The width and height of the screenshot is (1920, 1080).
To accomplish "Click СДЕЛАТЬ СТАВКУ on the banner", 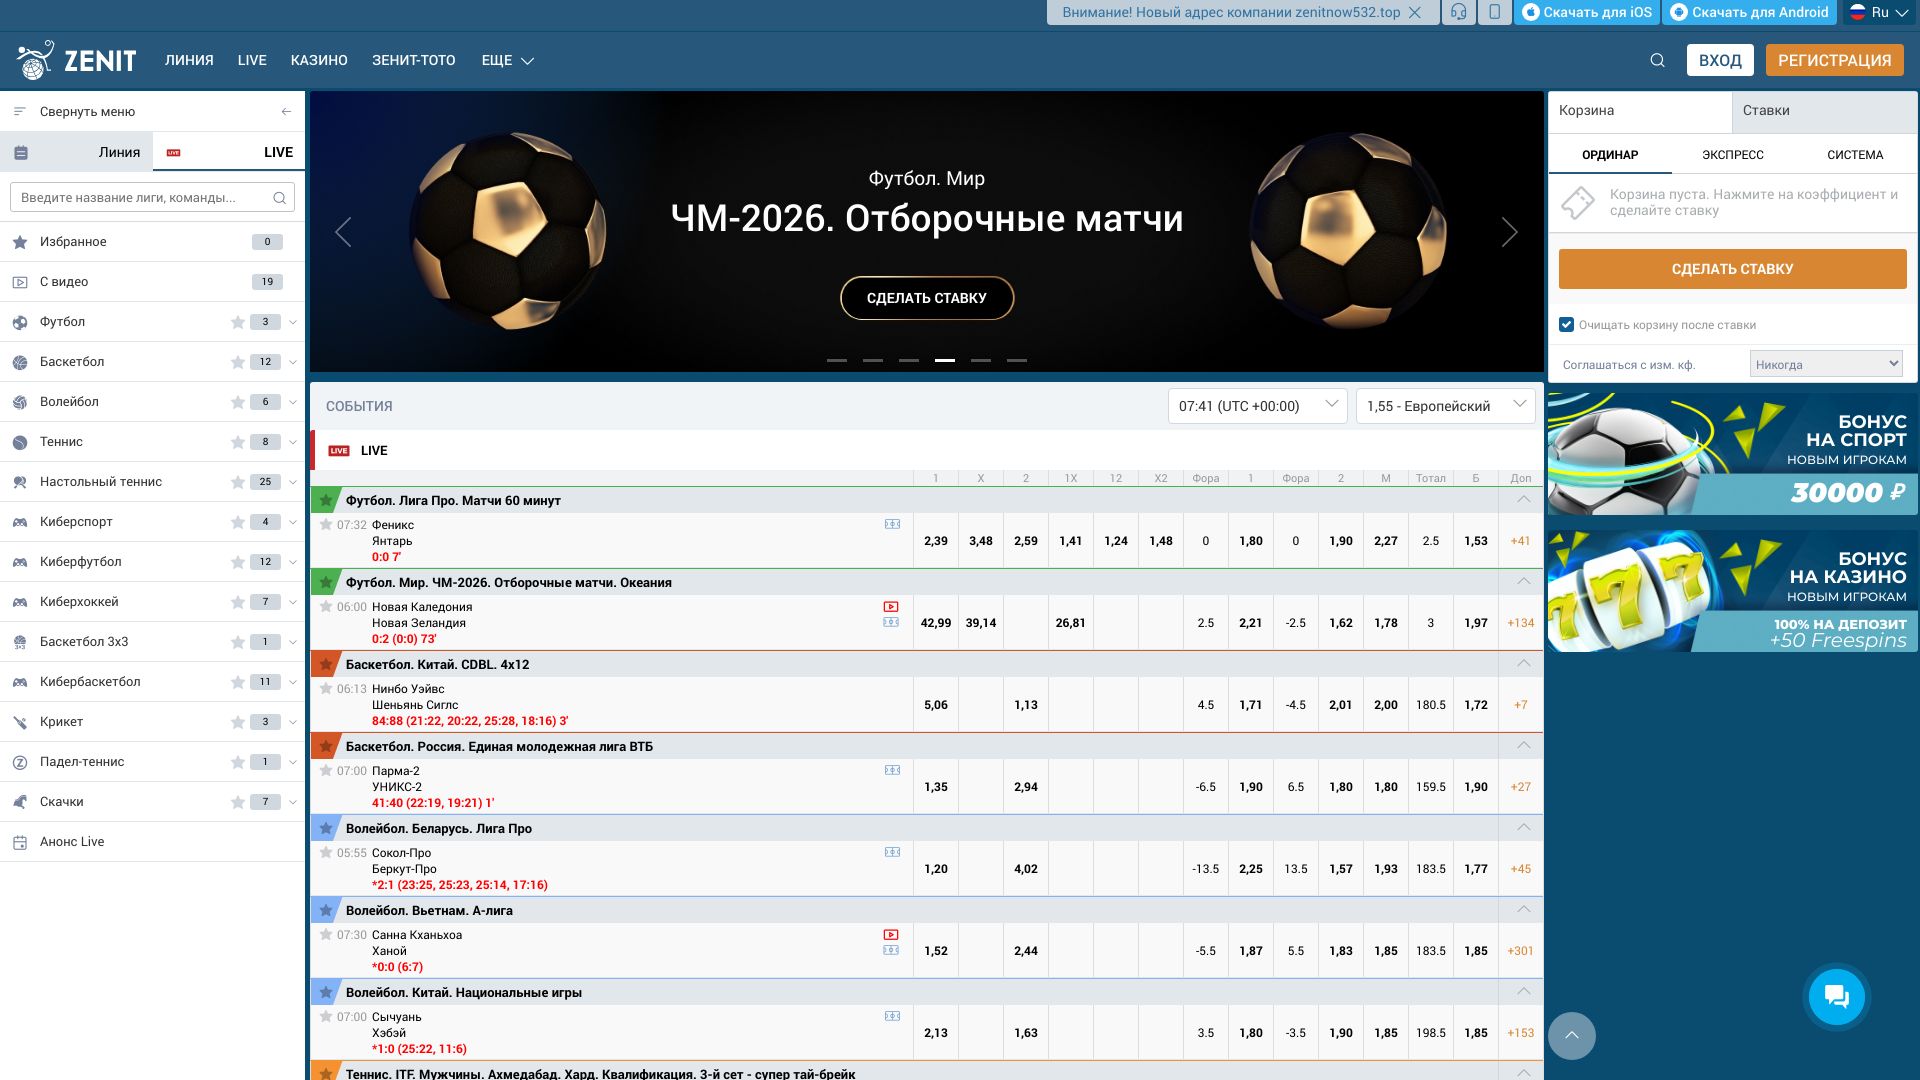I will (926, 298).
